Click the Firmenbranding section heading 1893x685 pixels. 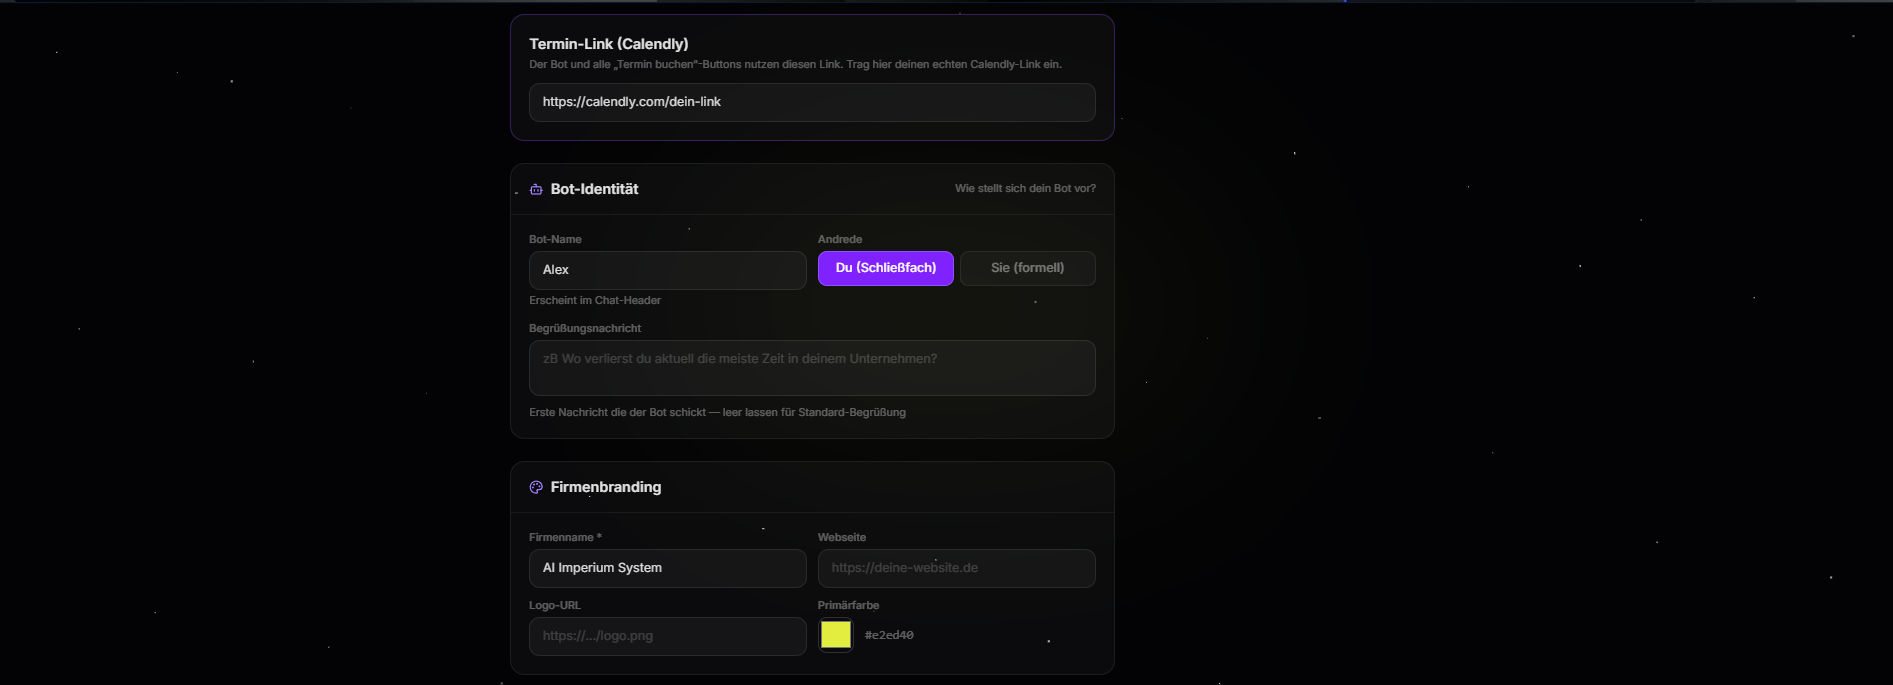605,487
